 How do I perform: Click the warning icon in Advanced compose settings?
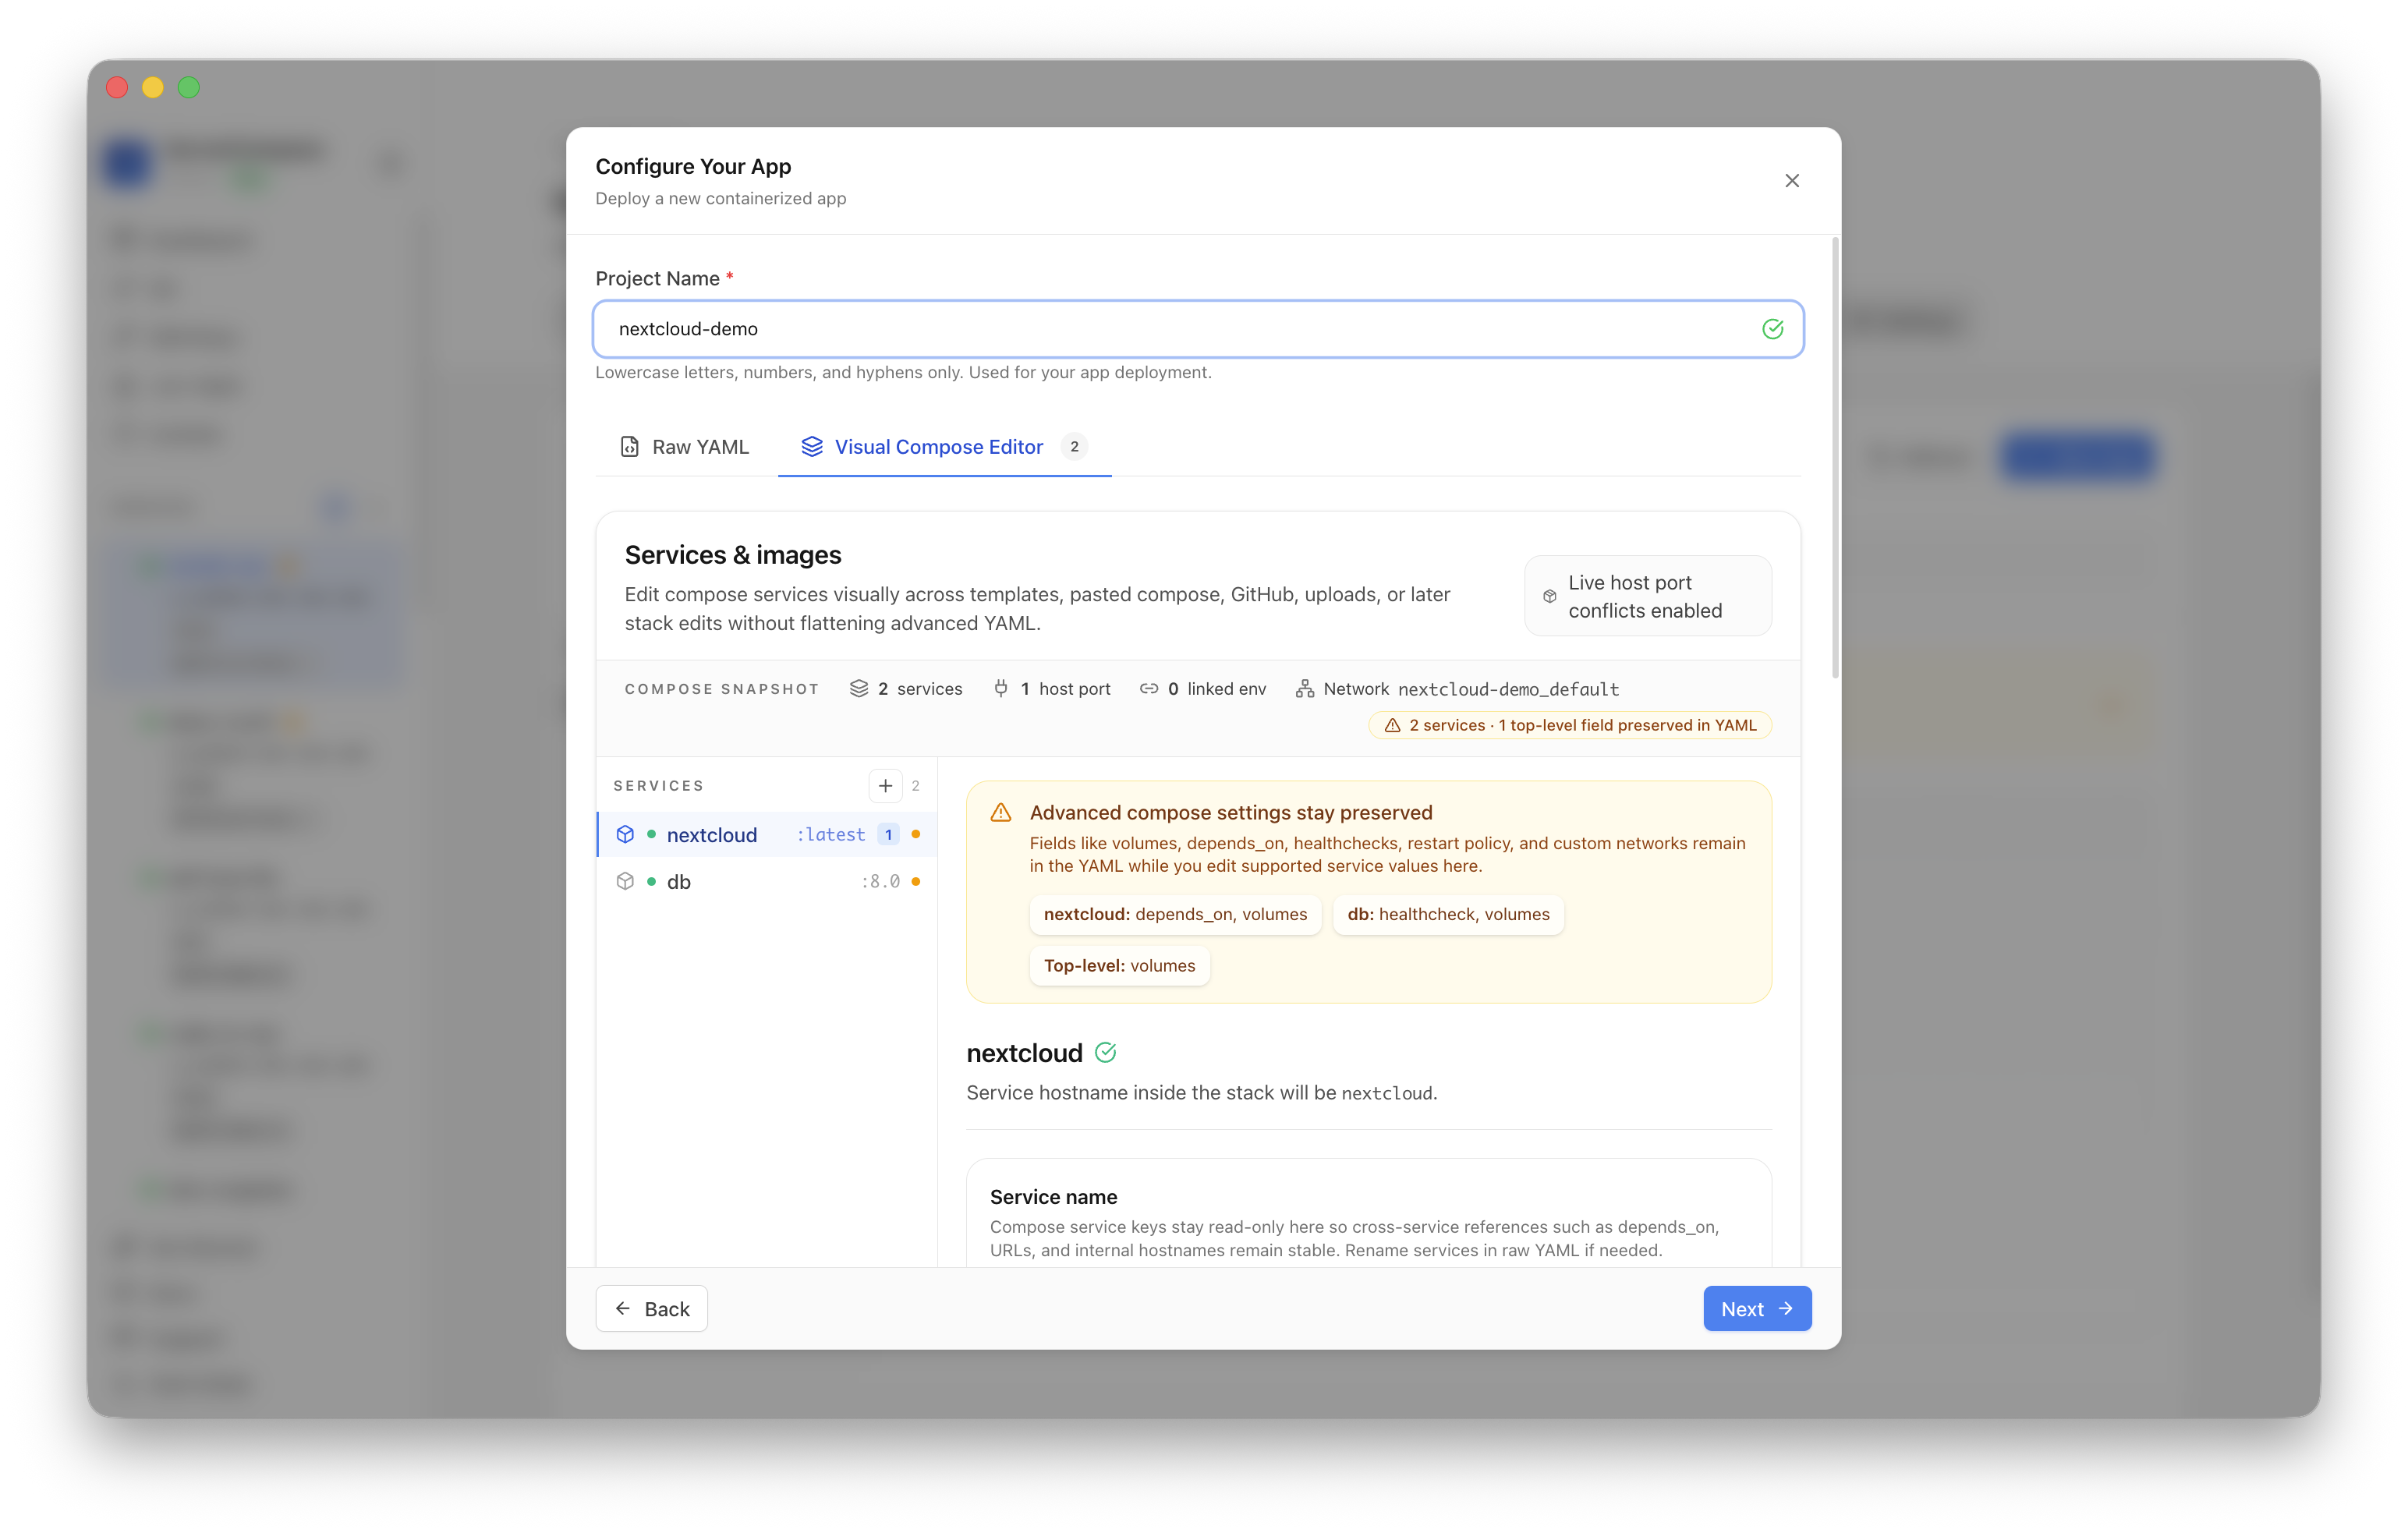1000,813
